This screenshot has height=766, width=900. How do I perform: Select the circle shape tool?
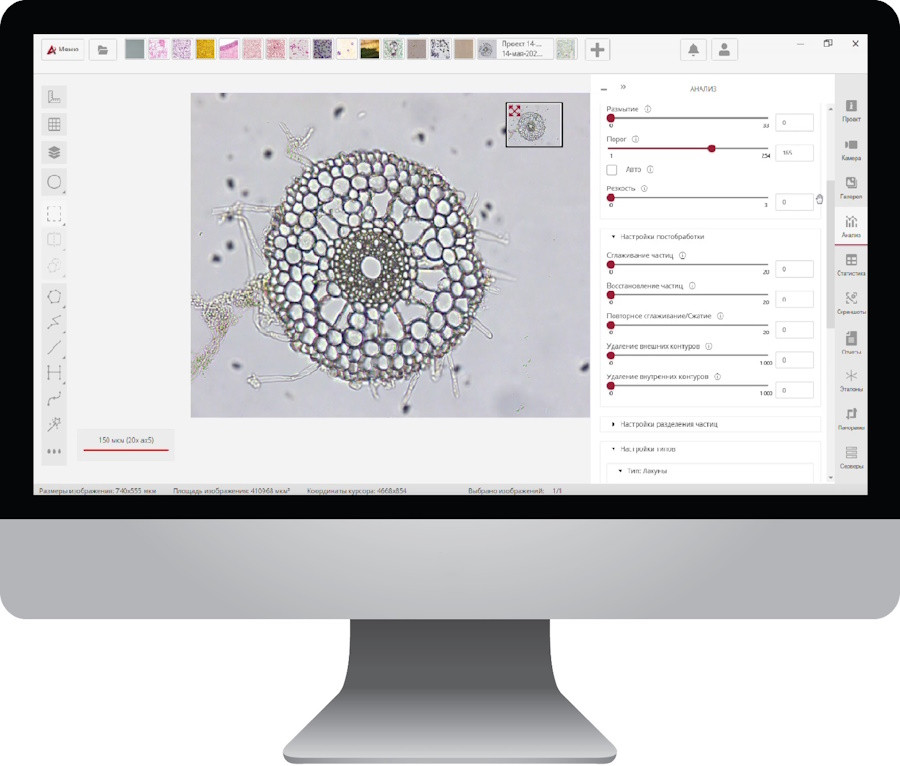coord(54,182)
